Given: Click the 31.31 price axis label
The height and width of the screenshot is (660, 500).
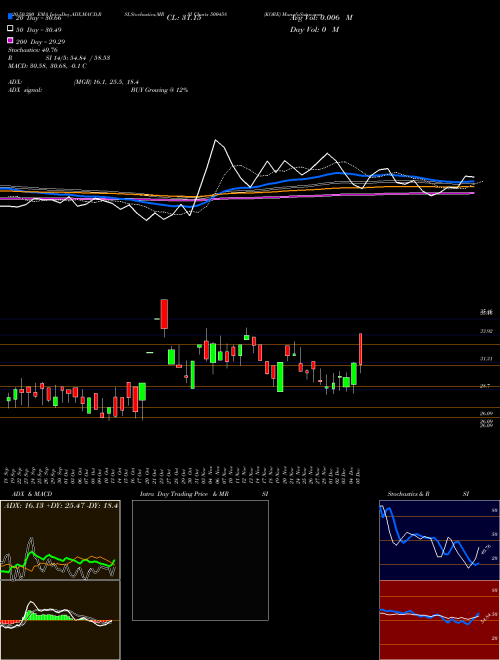Looking at the screenshot, I should (x=486, y=359).
